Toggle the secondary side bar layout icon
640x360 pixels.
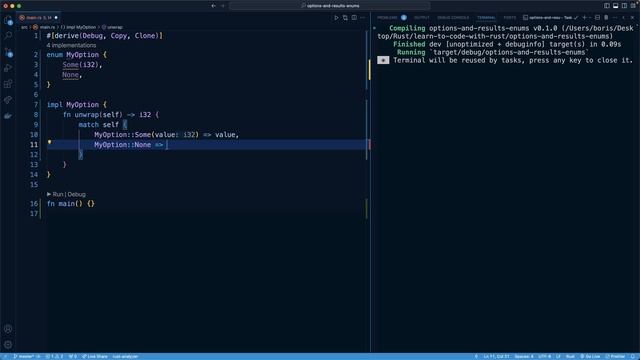624,6
